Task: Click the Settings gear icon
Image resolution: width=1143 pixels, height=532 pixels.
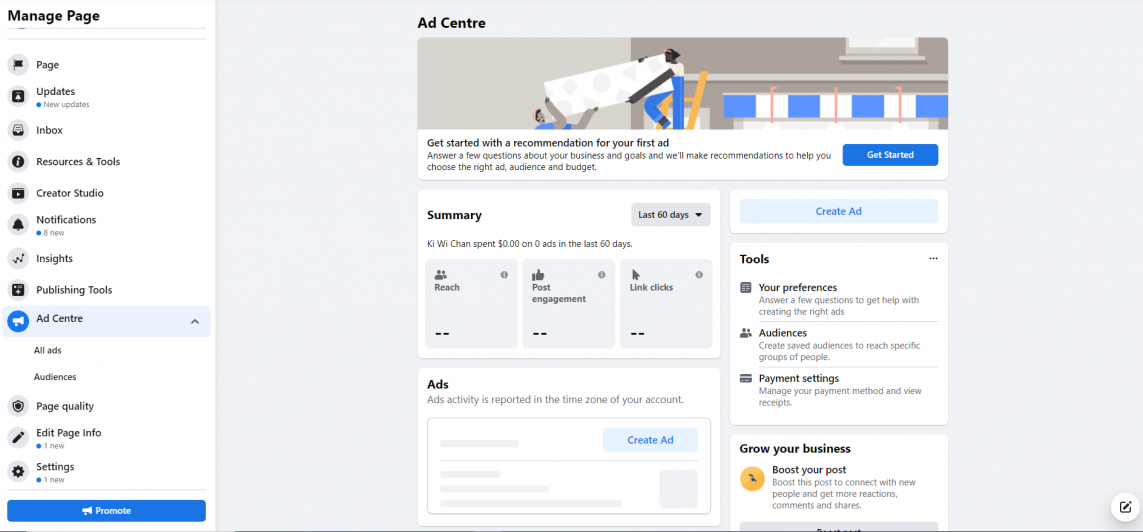Action: (x=18, y=472)
